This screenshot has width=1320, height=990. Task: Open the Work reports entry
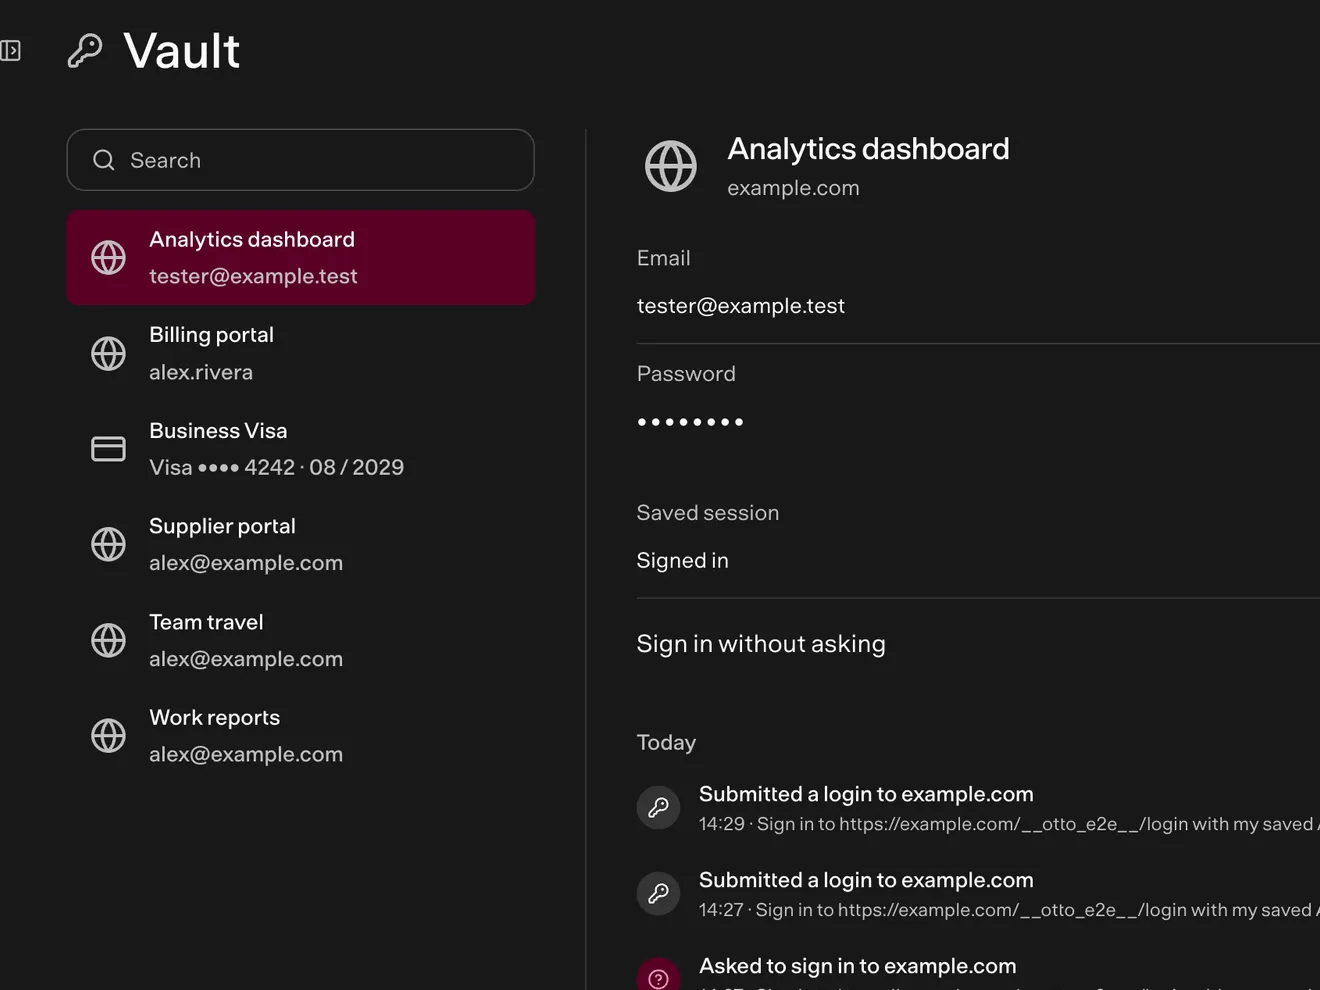[300, 736]
